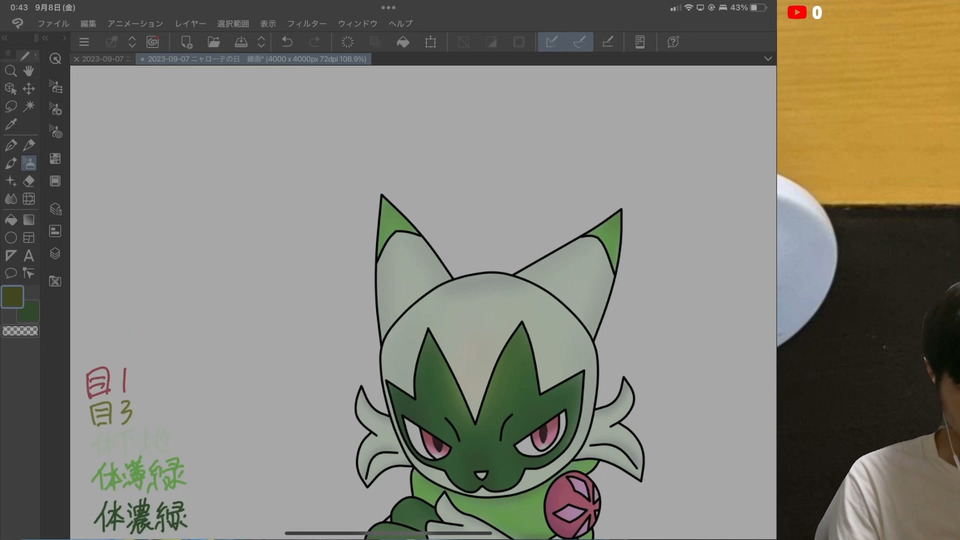This screenshot has width=960, height=540.
Task: Switch to the first 2023-09-07 canvas tab
Action: pos(106,59)
